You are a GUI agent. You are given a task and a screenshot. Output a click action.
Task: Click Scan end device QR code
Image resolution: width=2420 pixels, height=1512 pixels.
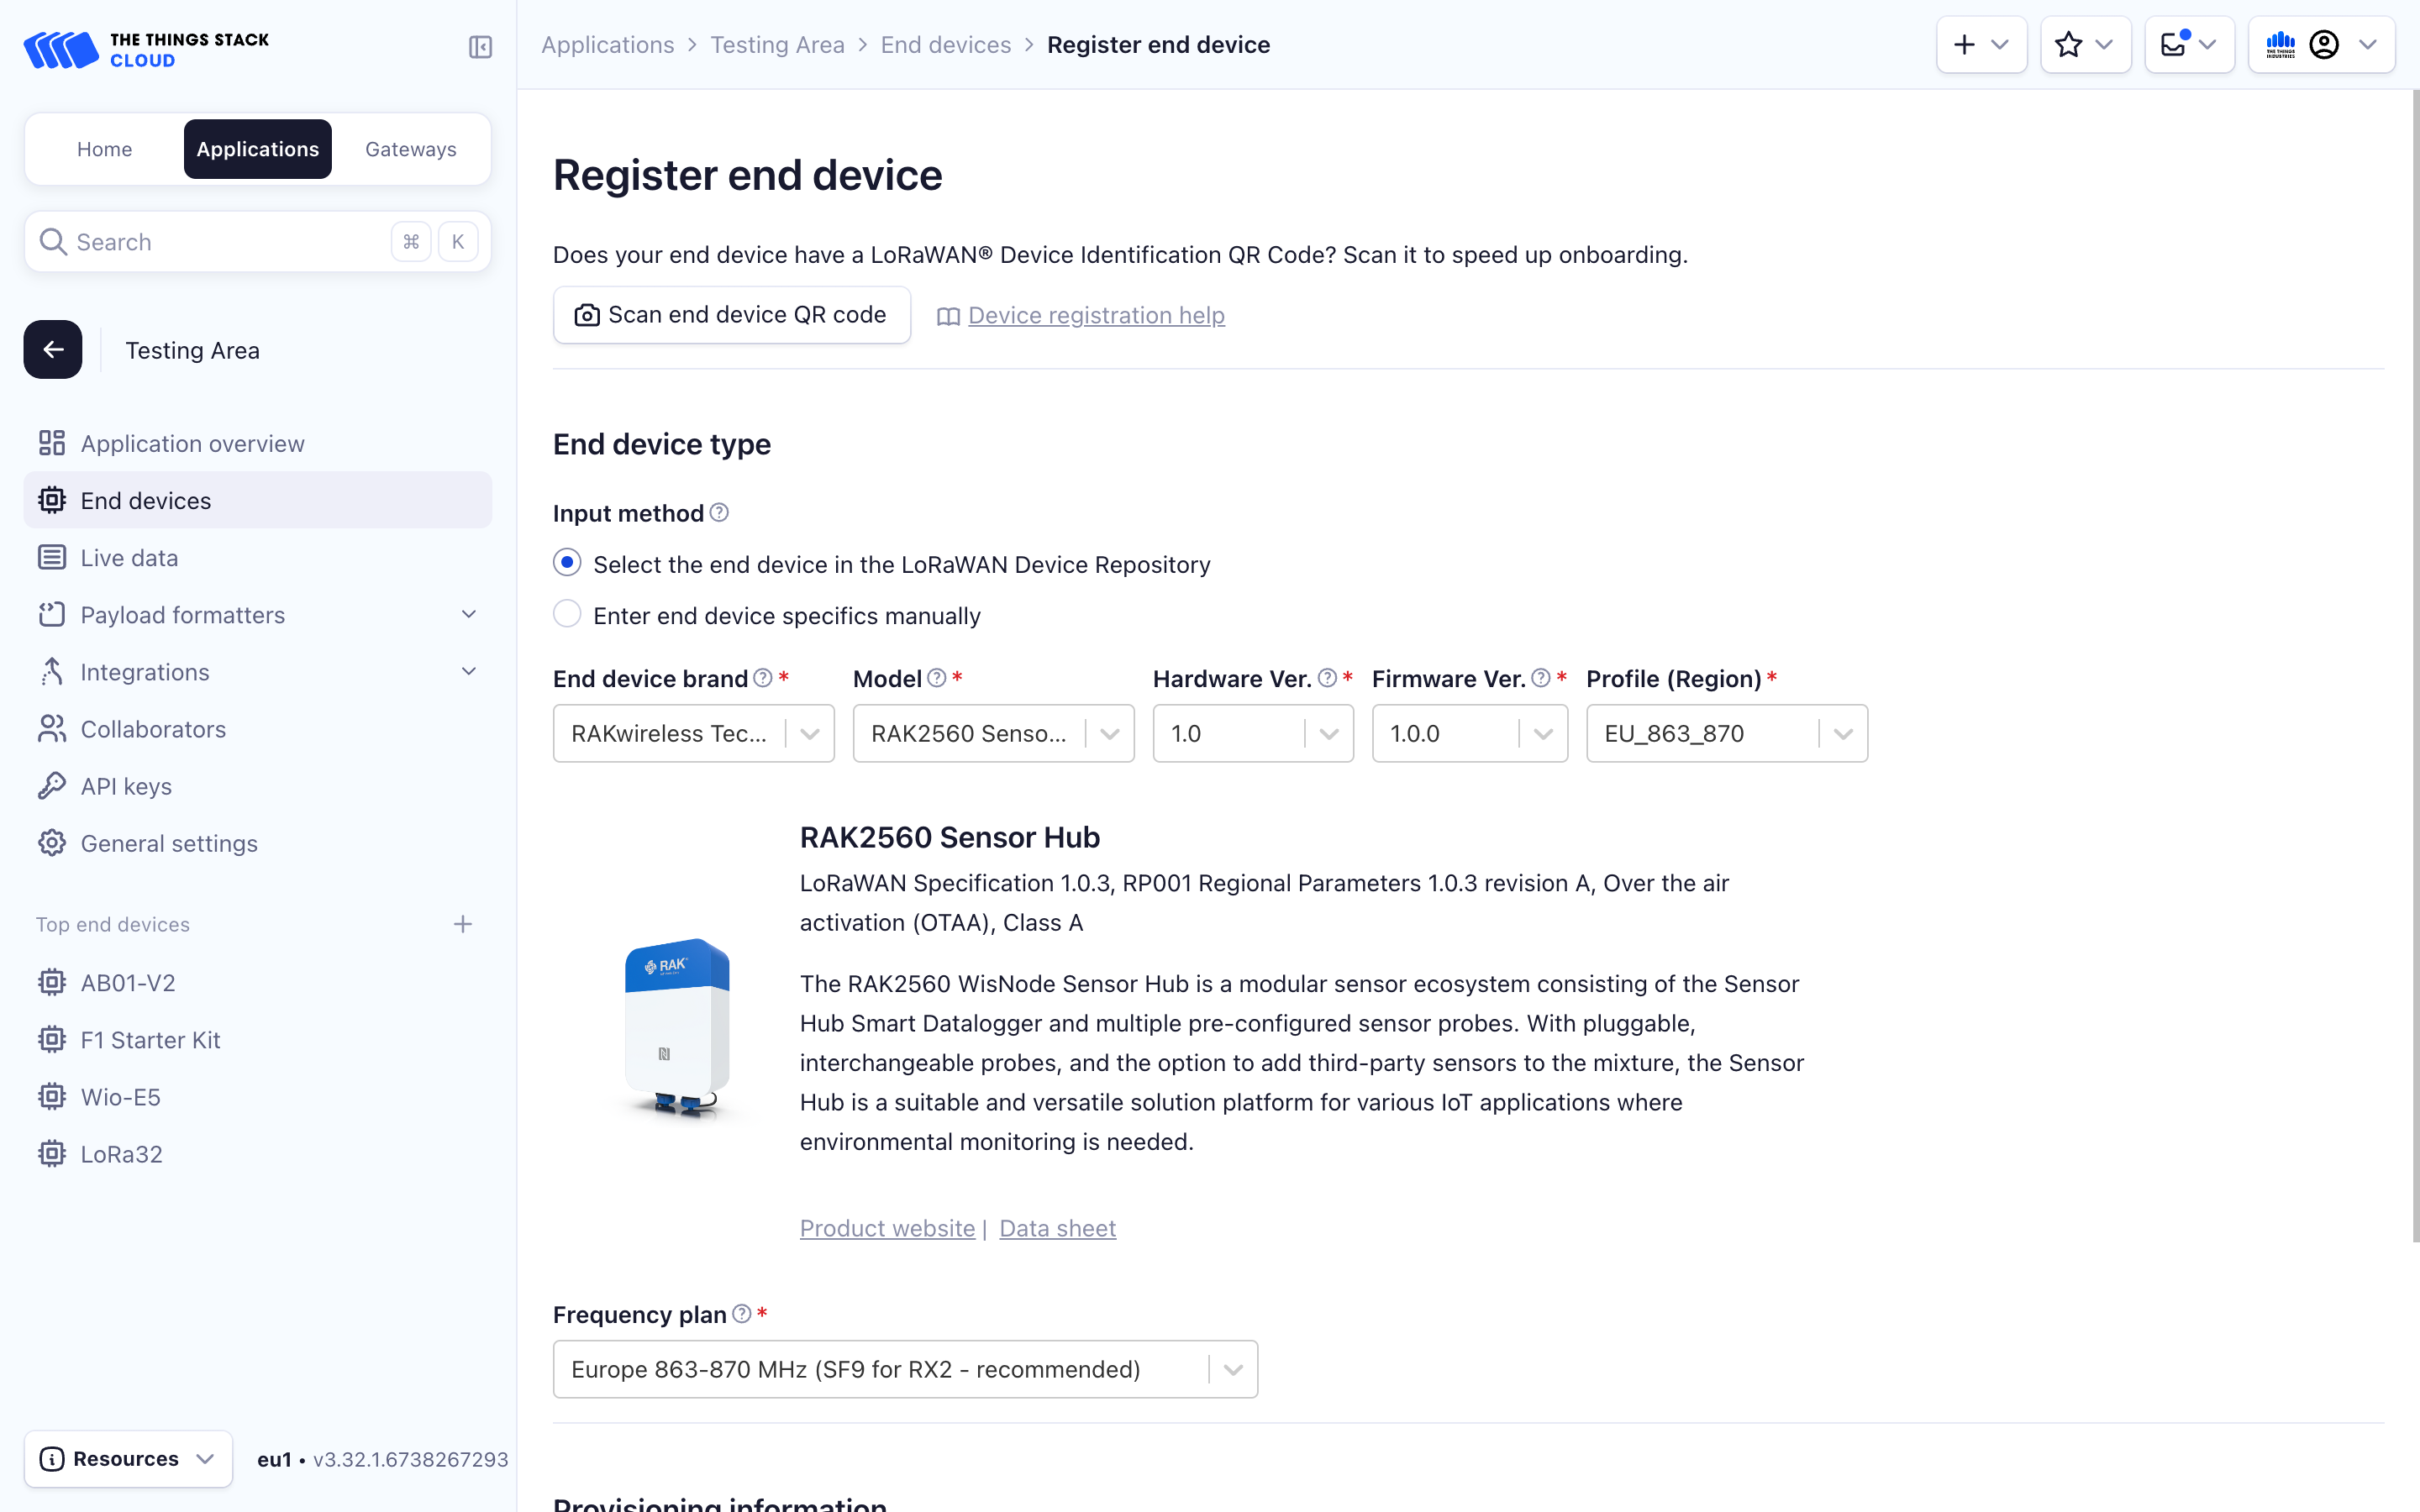click(x=731, y=314)
